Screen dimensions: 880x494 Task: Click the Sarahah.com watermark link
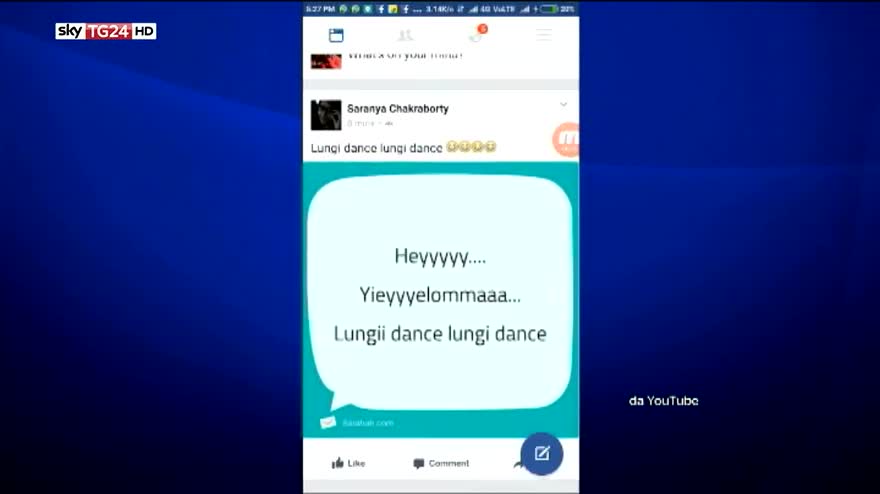pos(368,423)
